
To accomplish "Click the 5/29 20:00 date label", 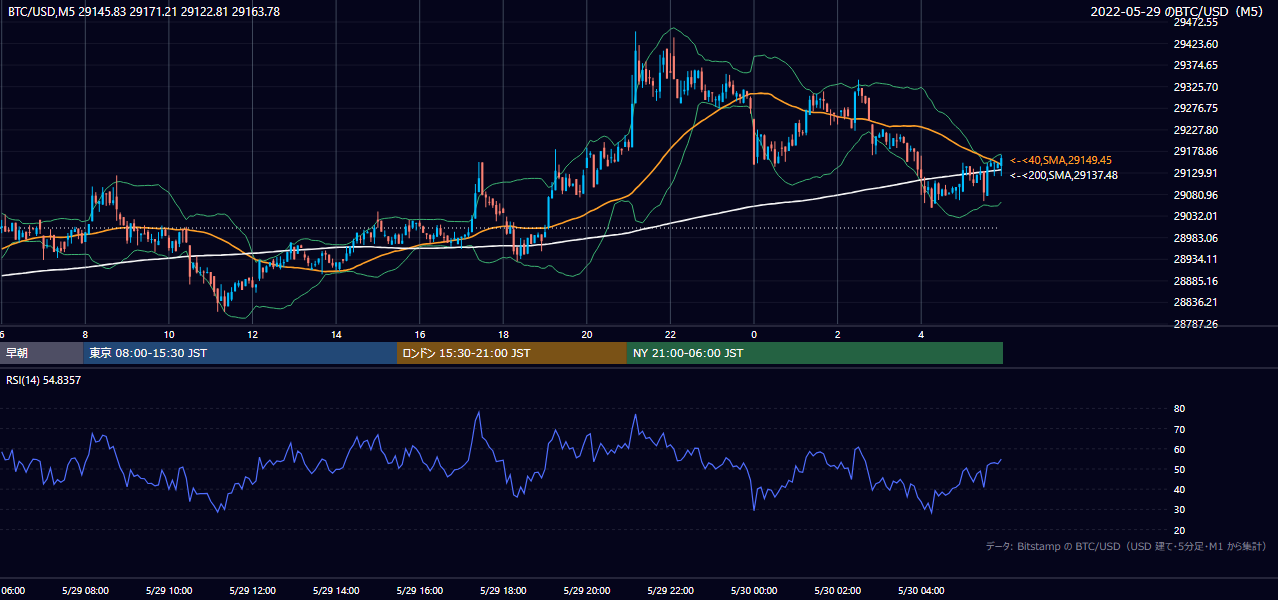I will 587,590.
